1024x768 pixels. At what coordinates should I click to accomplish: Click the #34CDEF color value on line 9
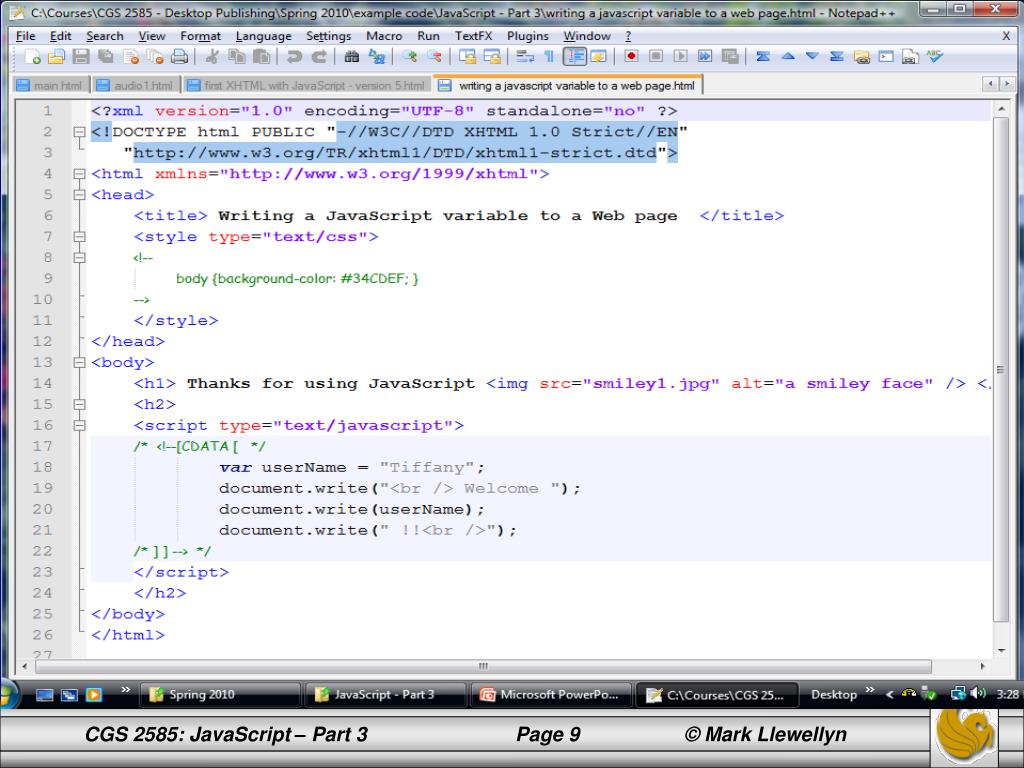click(x=374, y=278)
